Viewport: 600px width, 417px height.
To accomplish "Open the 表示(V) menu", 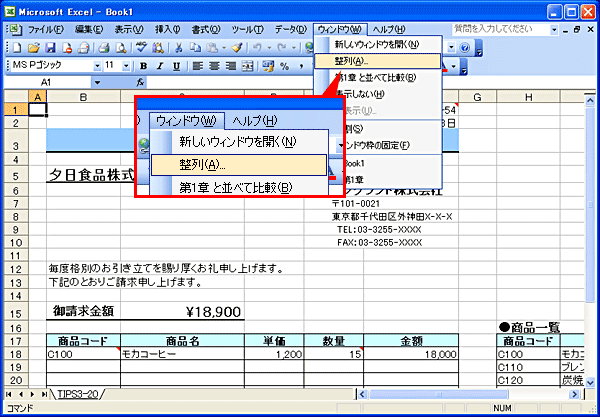I will 129,29.
